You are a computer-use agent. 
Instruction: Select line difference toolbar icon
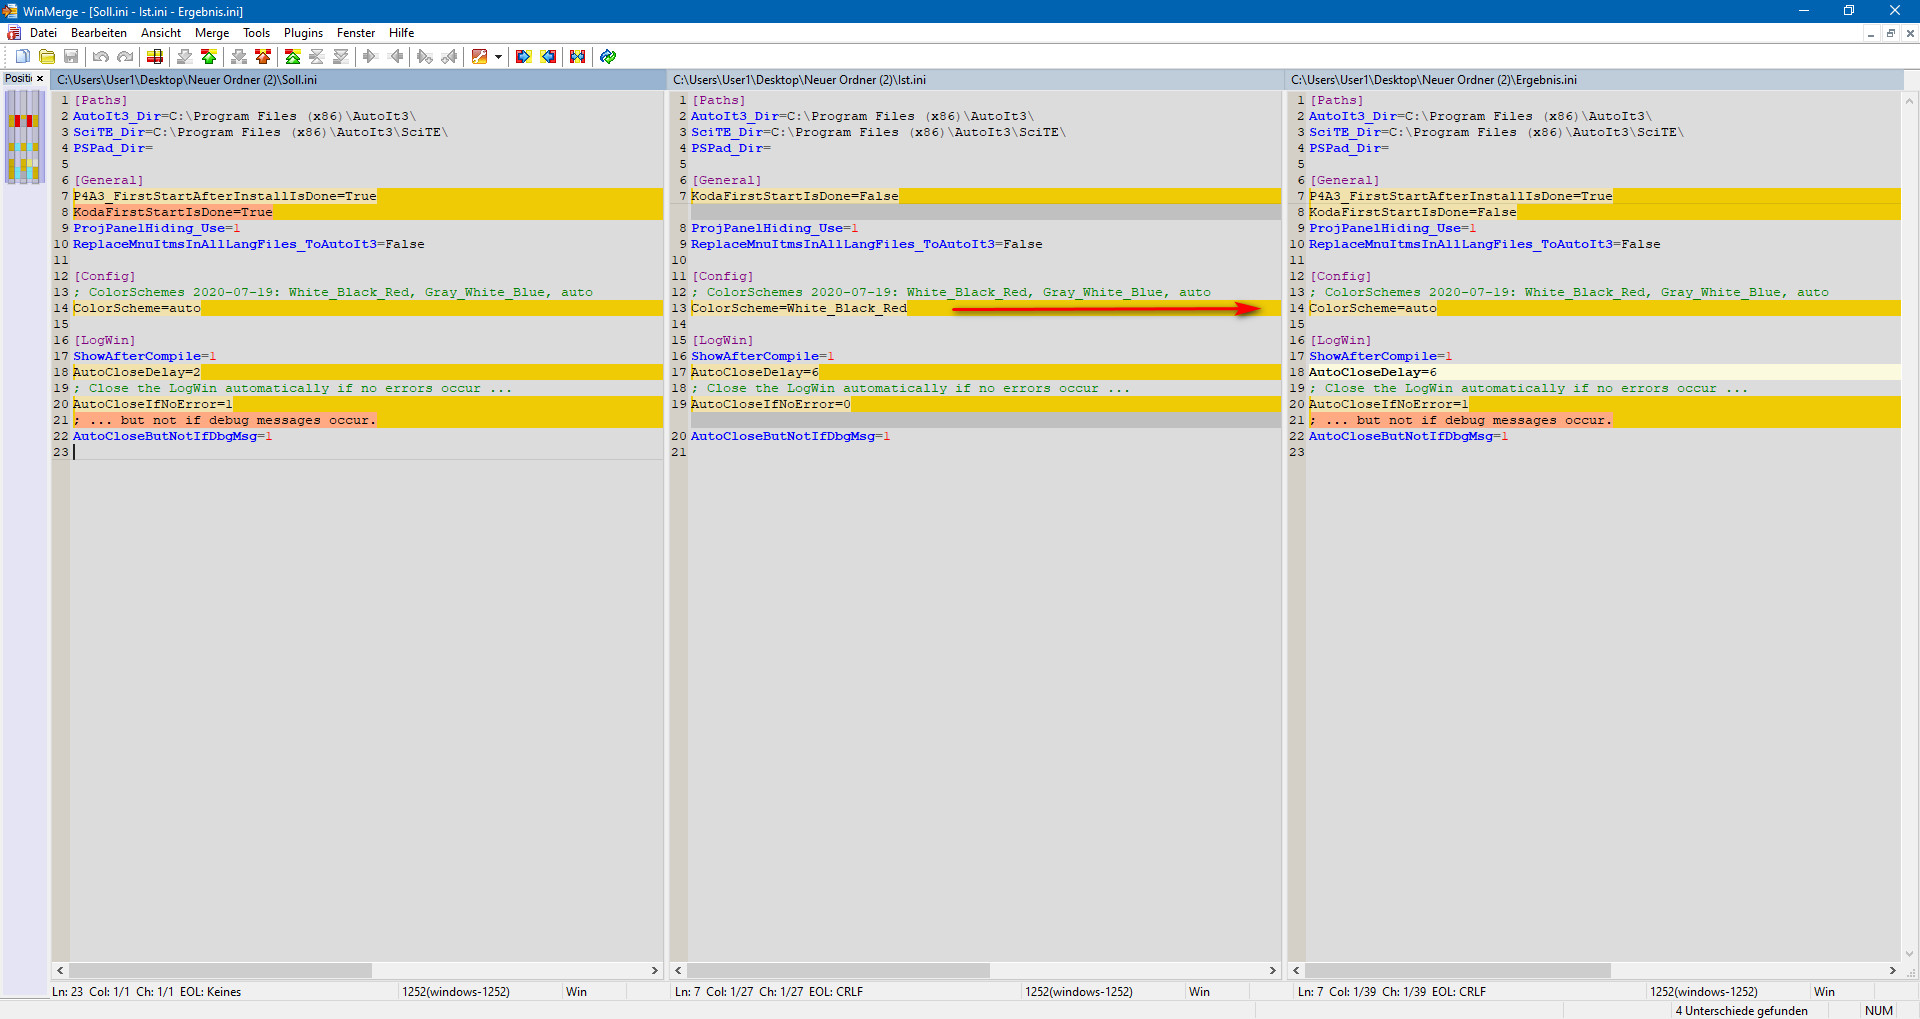(155, 57)
